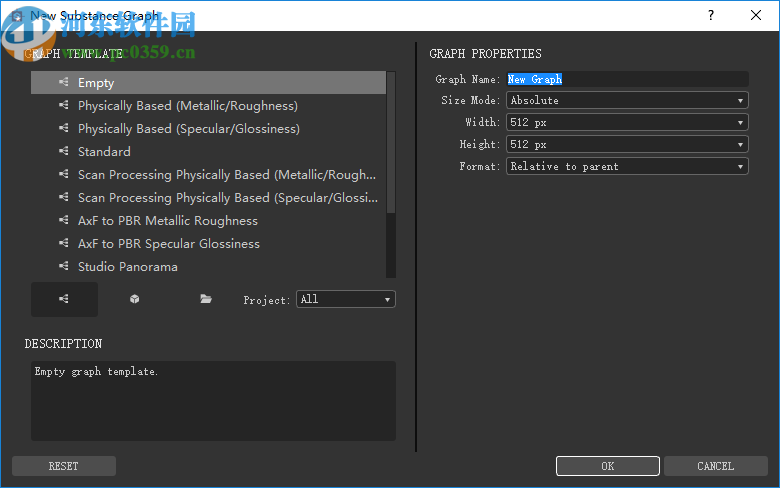The image size is (780, 488).
Task: Pick Scan Processing Physically Based (Specular/Glossi...) template
Action: [208, 197]
